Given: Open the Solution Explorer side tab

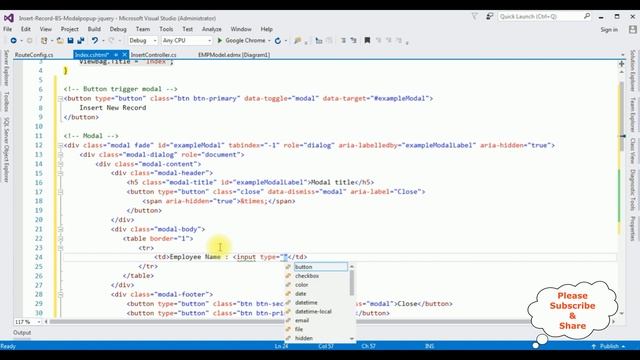Looking at the screenshot, I should click(x=633, y=71).
